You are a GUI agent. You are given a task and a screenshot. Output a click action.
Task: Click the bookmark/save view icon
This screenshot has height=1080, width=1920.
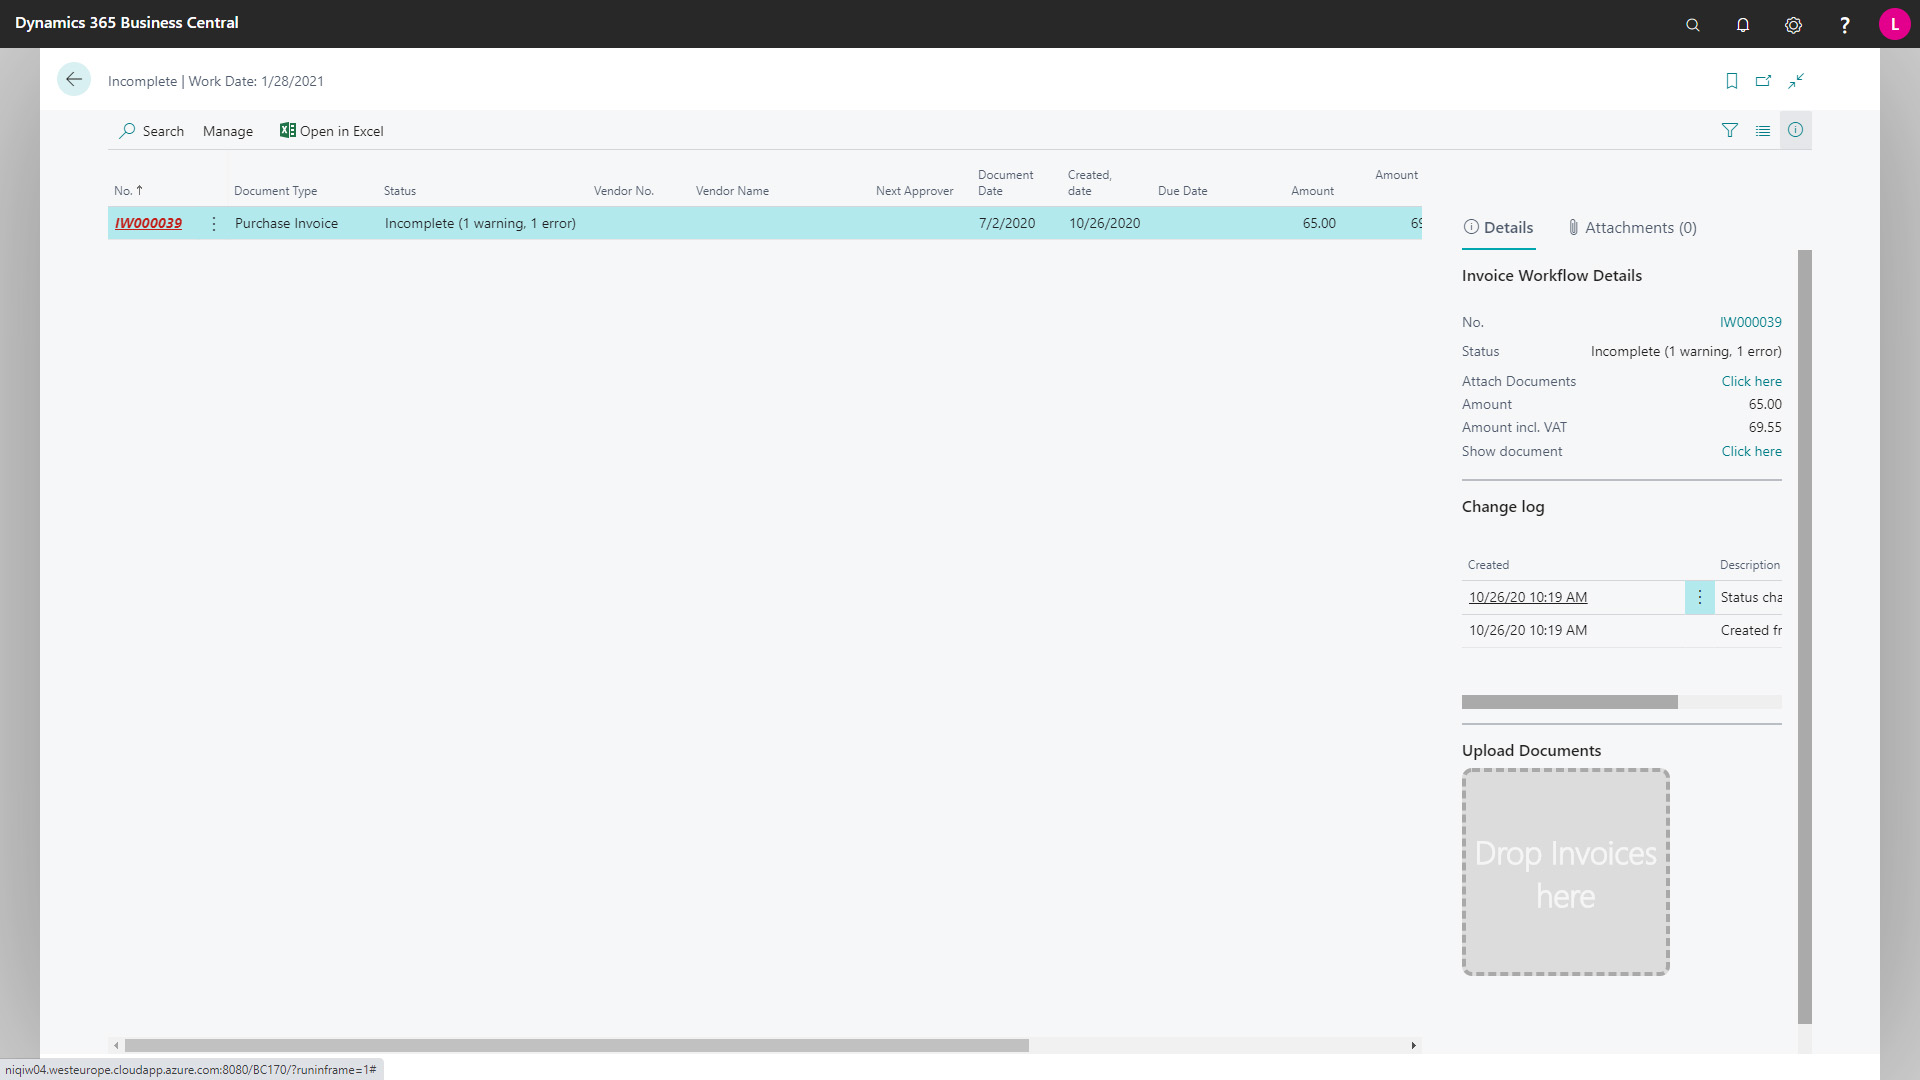pyautogui.click(x=1731, y=80)
